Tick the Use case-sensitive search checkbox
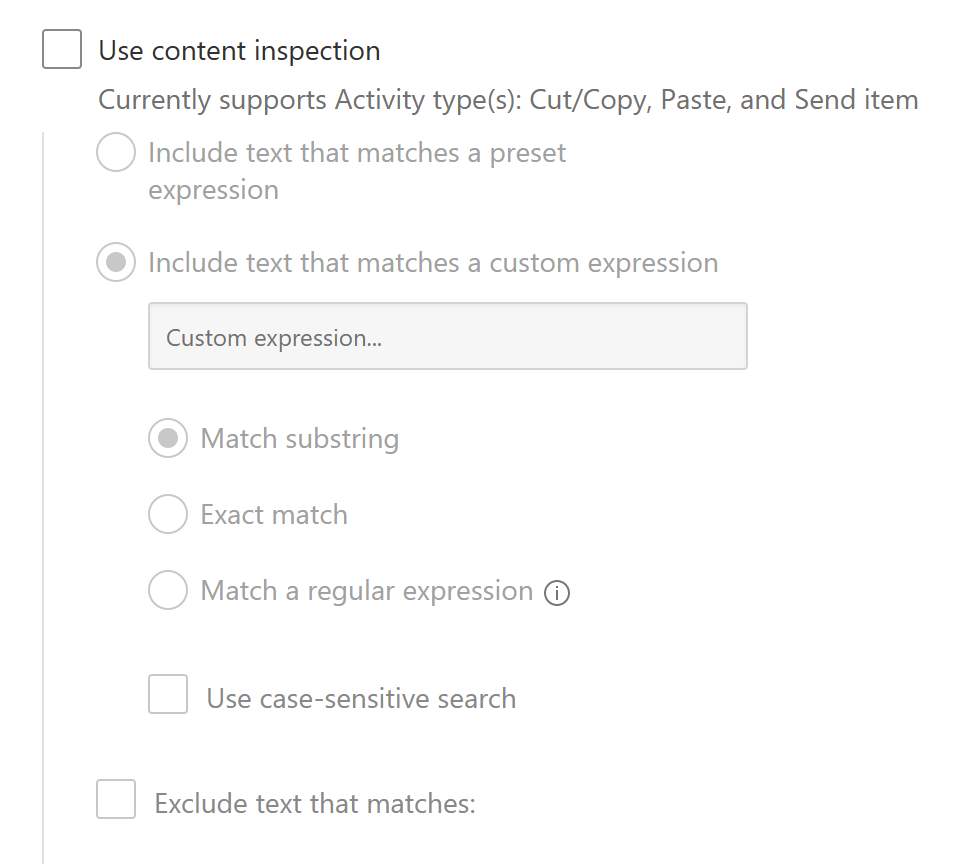Image resolution: width=963 pixels, height=864 pixels. 168,694
